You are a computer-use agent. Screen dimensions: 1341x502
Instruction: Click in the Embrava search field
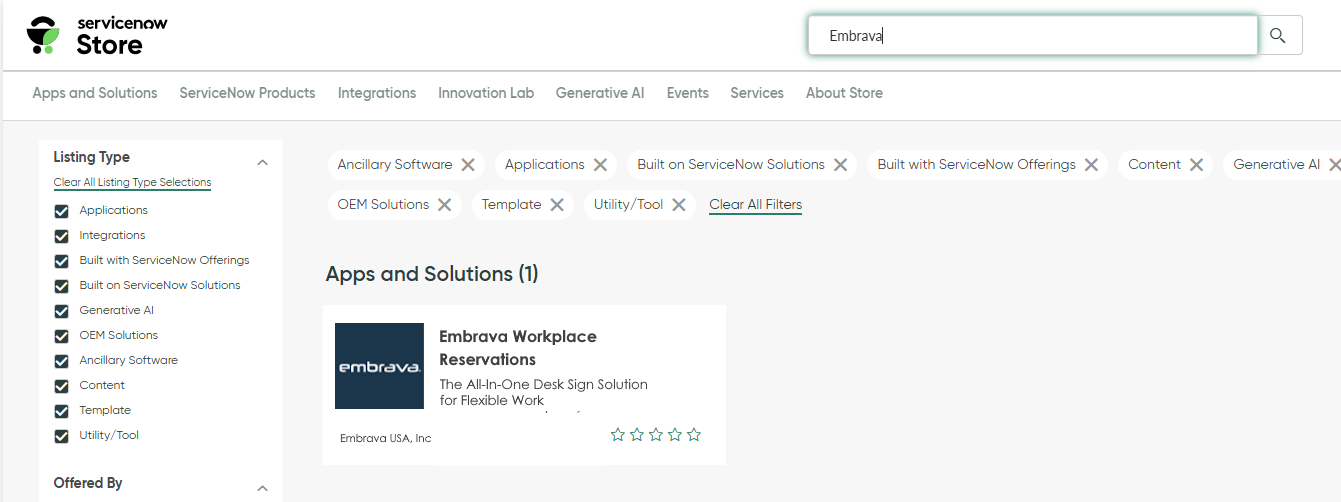click(x=1032, y=35)
